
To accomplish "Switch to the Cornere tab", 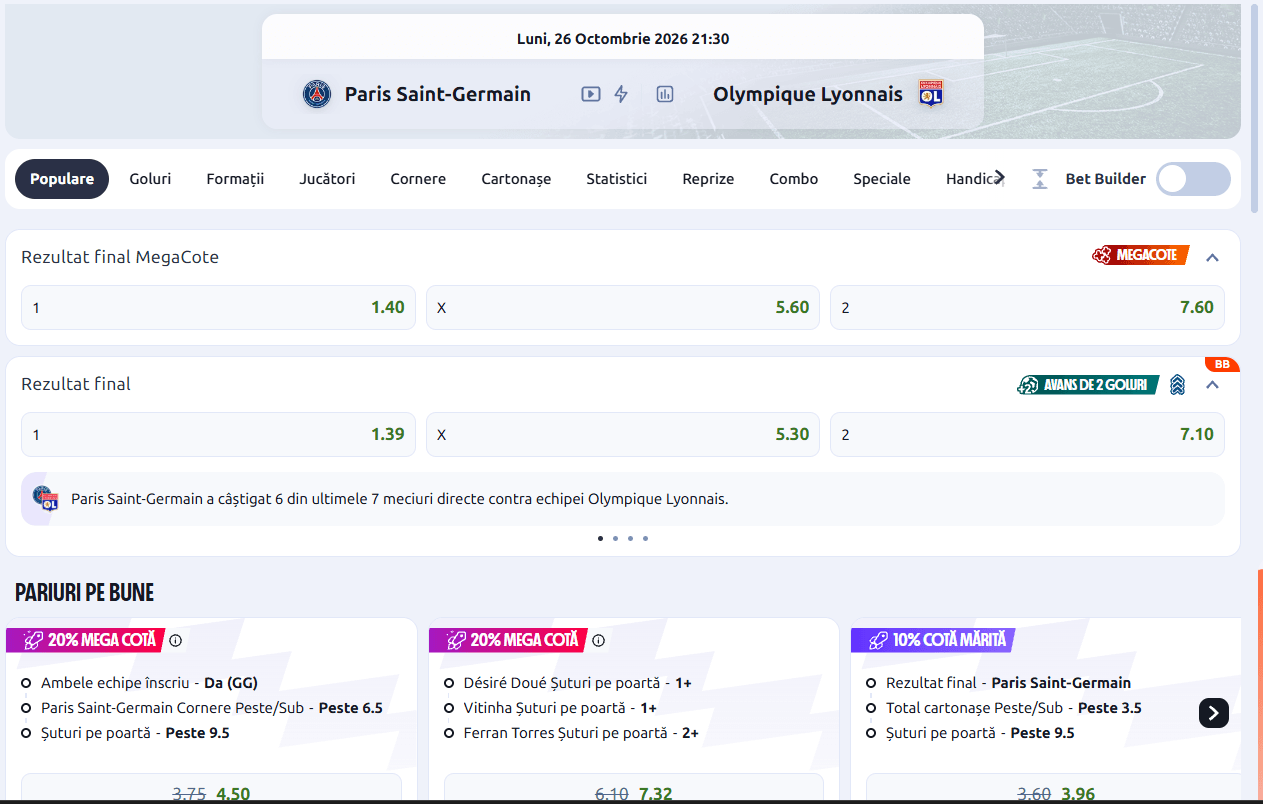I will [418, 179].
